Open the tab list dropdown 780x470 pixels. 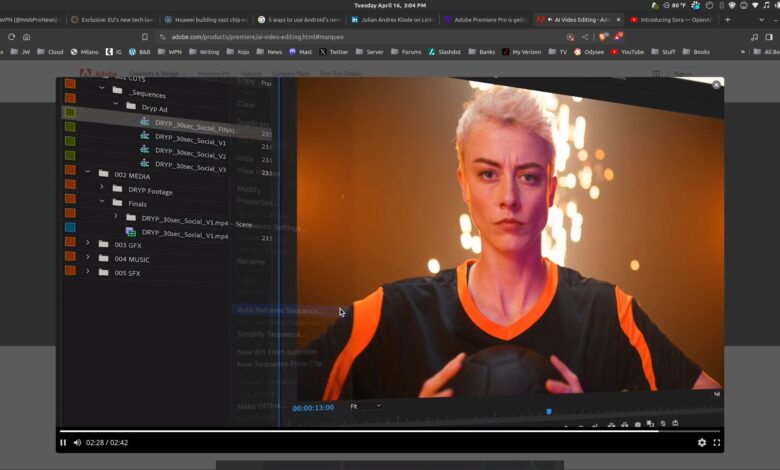pos(762,20)
